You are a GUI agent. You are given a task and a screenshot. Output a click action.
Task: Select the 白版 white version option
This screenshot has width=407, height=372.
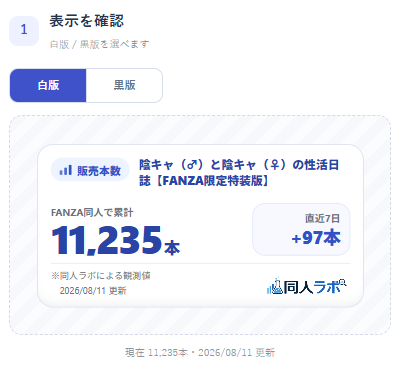coord(48,85)
